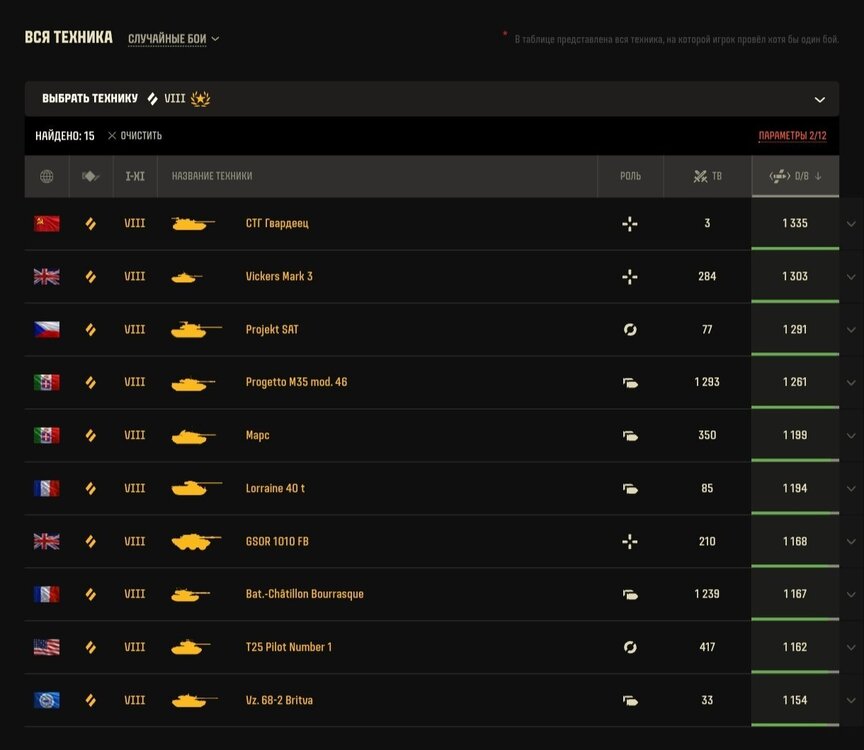
Task: Click the role icon in Марс row
Action: pyautogui.click(x=630, y=436)
